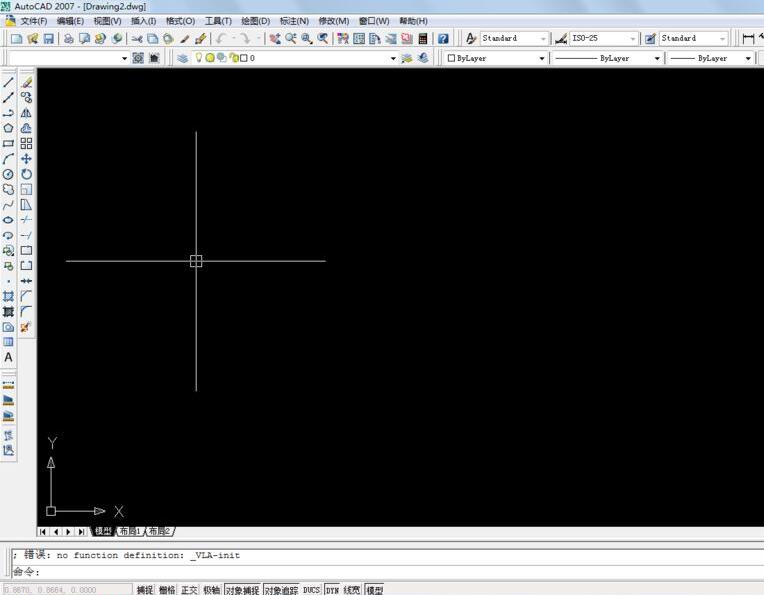Toggle 栅格 grid display
The width and height of the screenshot is (764, 595).
tap(167, 590)
